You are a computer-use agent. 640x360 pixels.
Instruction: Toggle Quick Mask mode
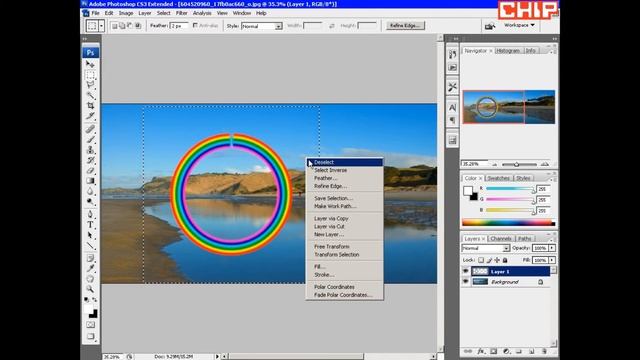(x=90, y=325)
